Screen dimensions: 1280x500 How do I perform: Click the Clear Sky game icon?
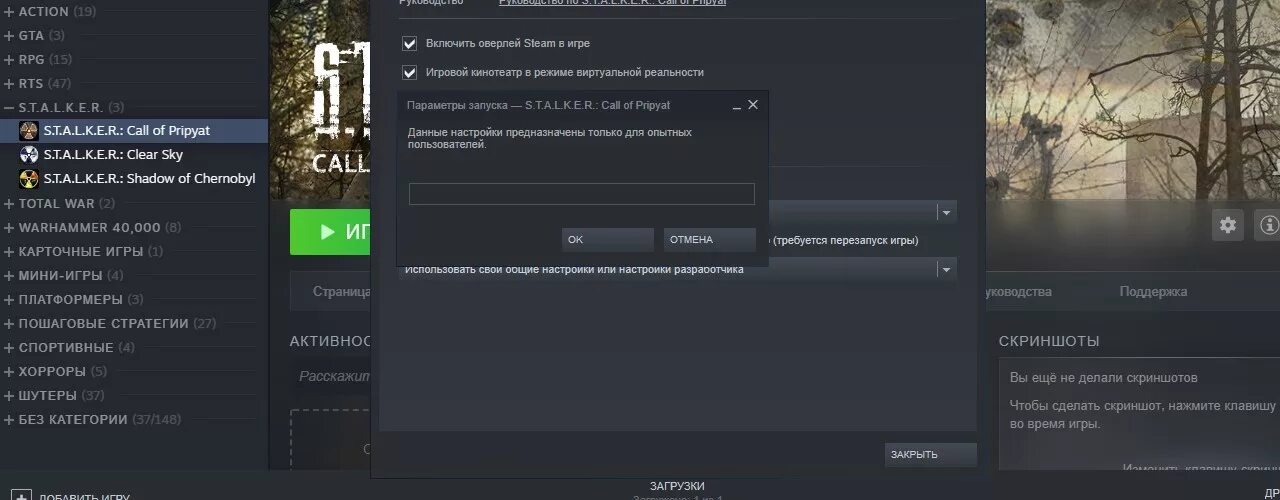29,155
